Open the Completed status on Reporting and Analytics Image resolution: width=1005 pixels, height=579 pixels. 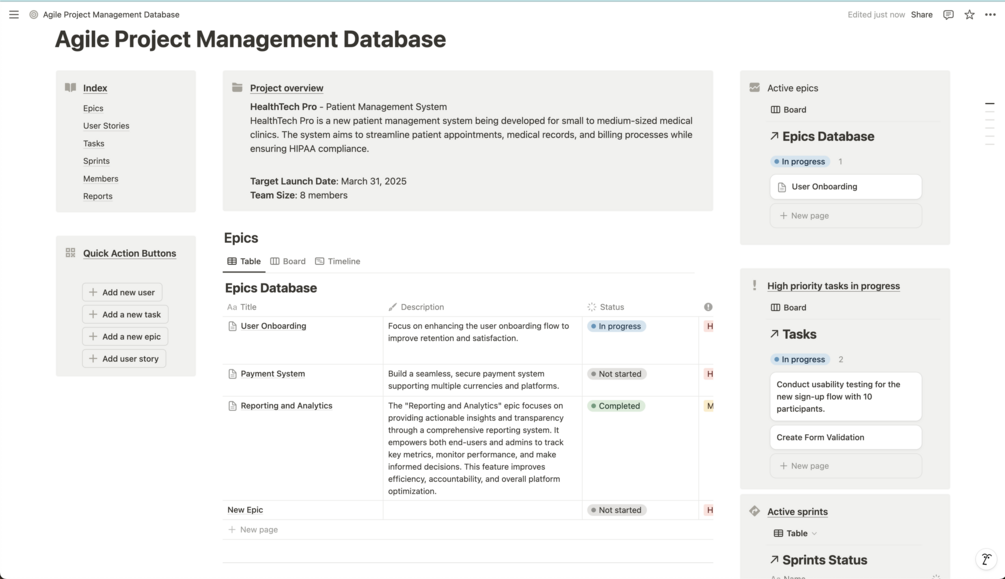(615, 406)
